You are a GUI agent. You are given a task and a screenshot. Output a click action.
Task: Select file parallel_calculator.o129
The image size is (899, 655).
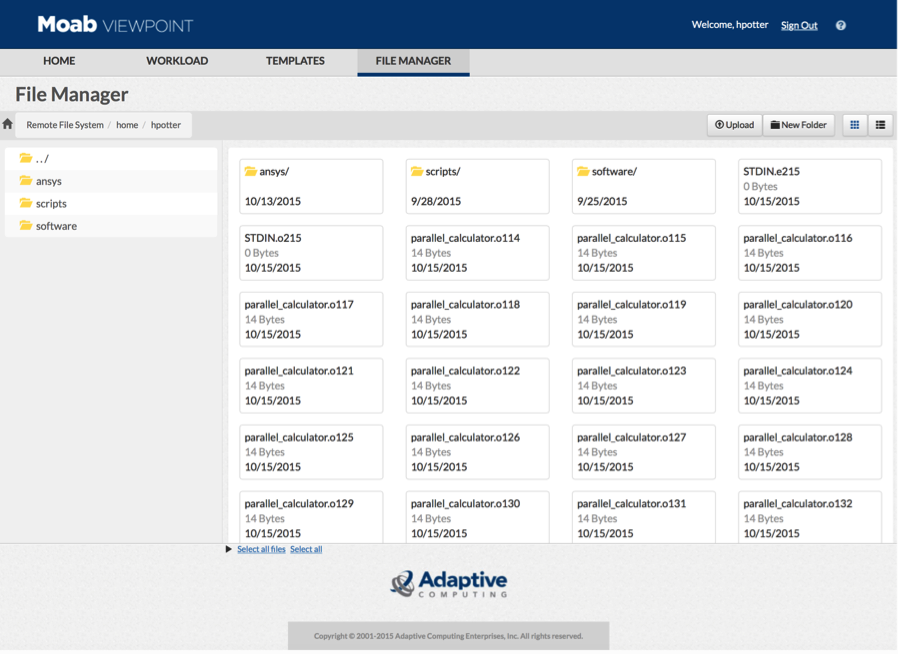coord(311,517)
